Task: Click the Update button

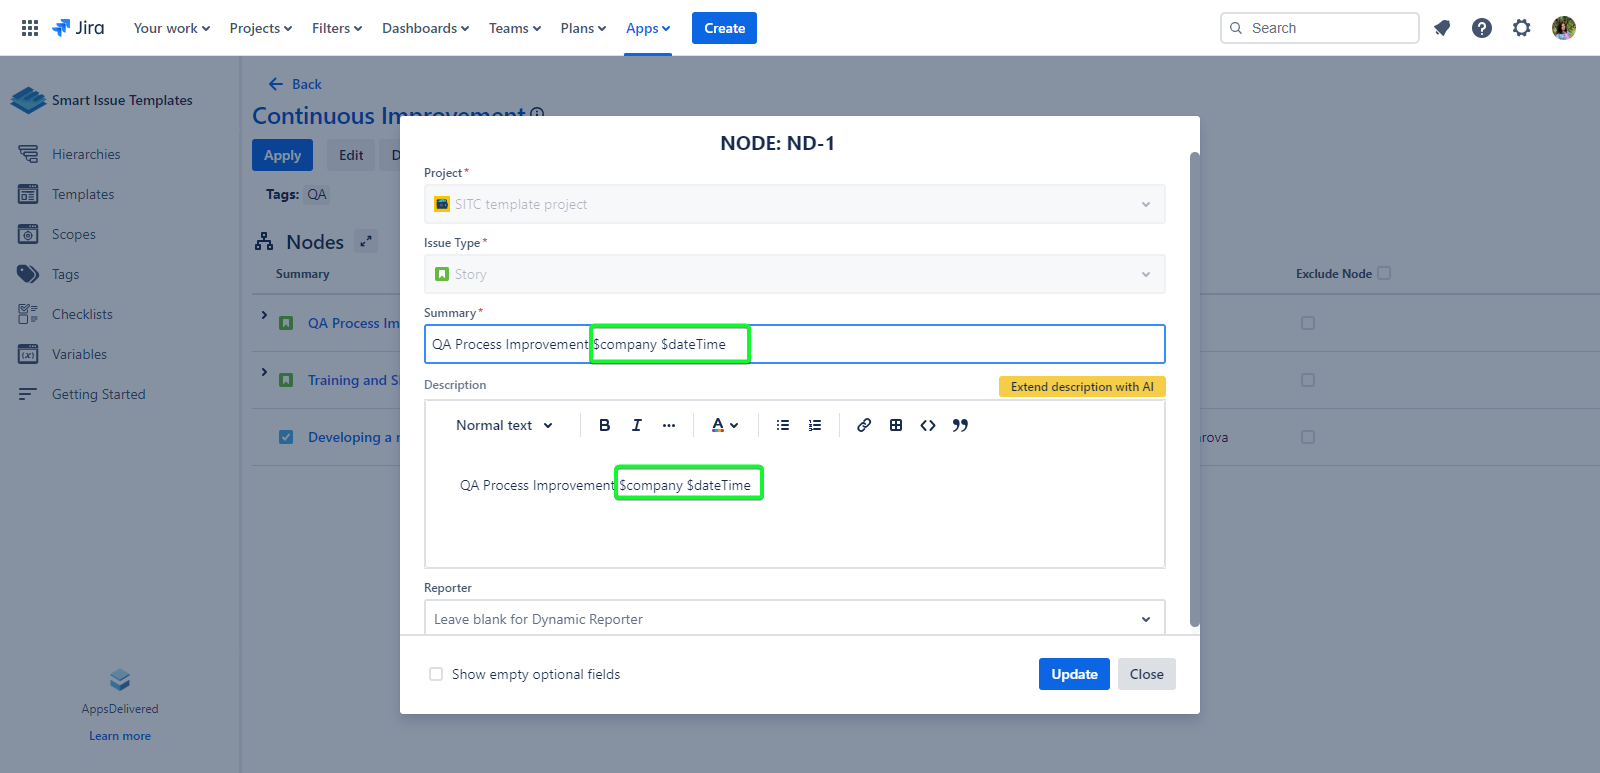Action: [x=1074, y=674]
